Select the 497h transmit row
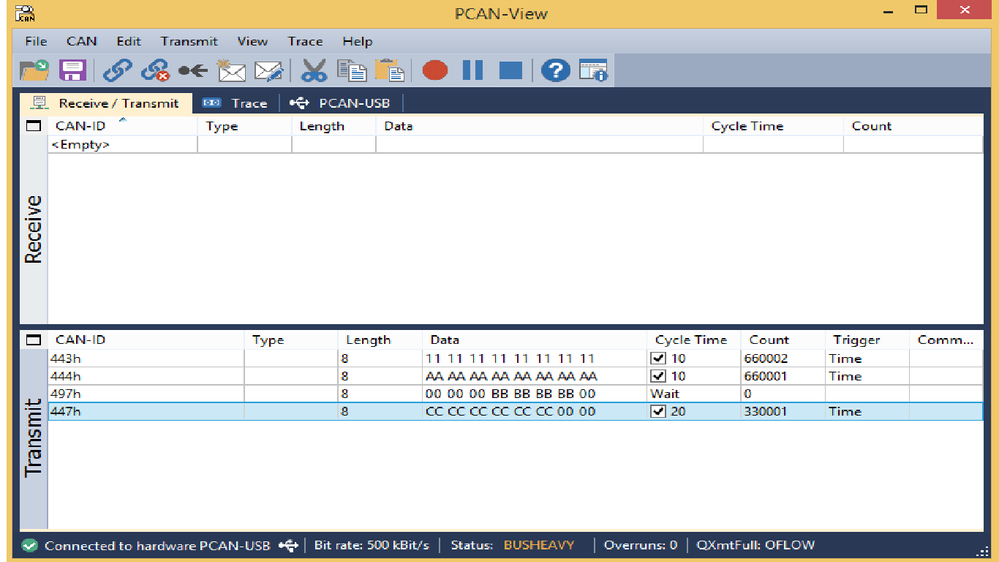The width and height of the screenshot is (999, 562). (515, 394)
